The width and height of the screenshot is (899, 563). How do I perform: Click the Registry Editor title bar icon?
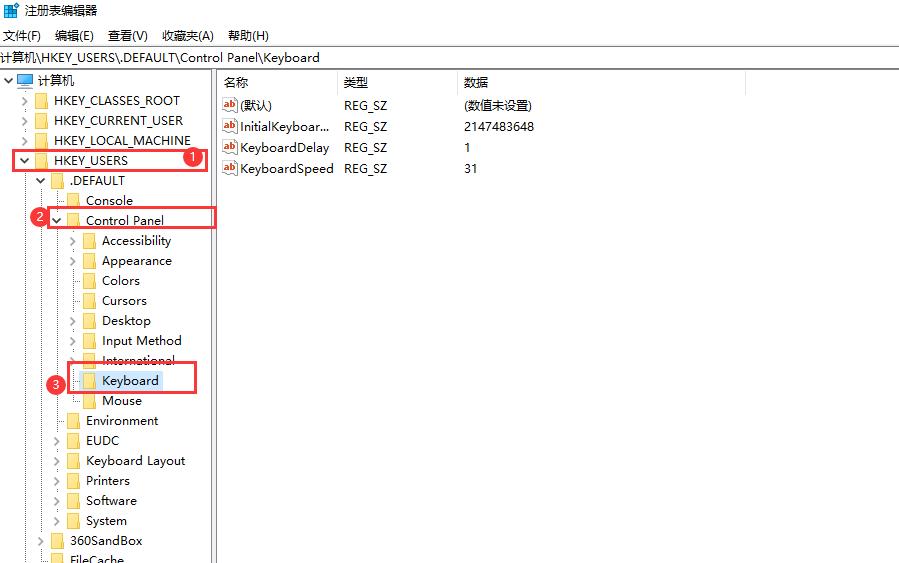tap(11, 10)
